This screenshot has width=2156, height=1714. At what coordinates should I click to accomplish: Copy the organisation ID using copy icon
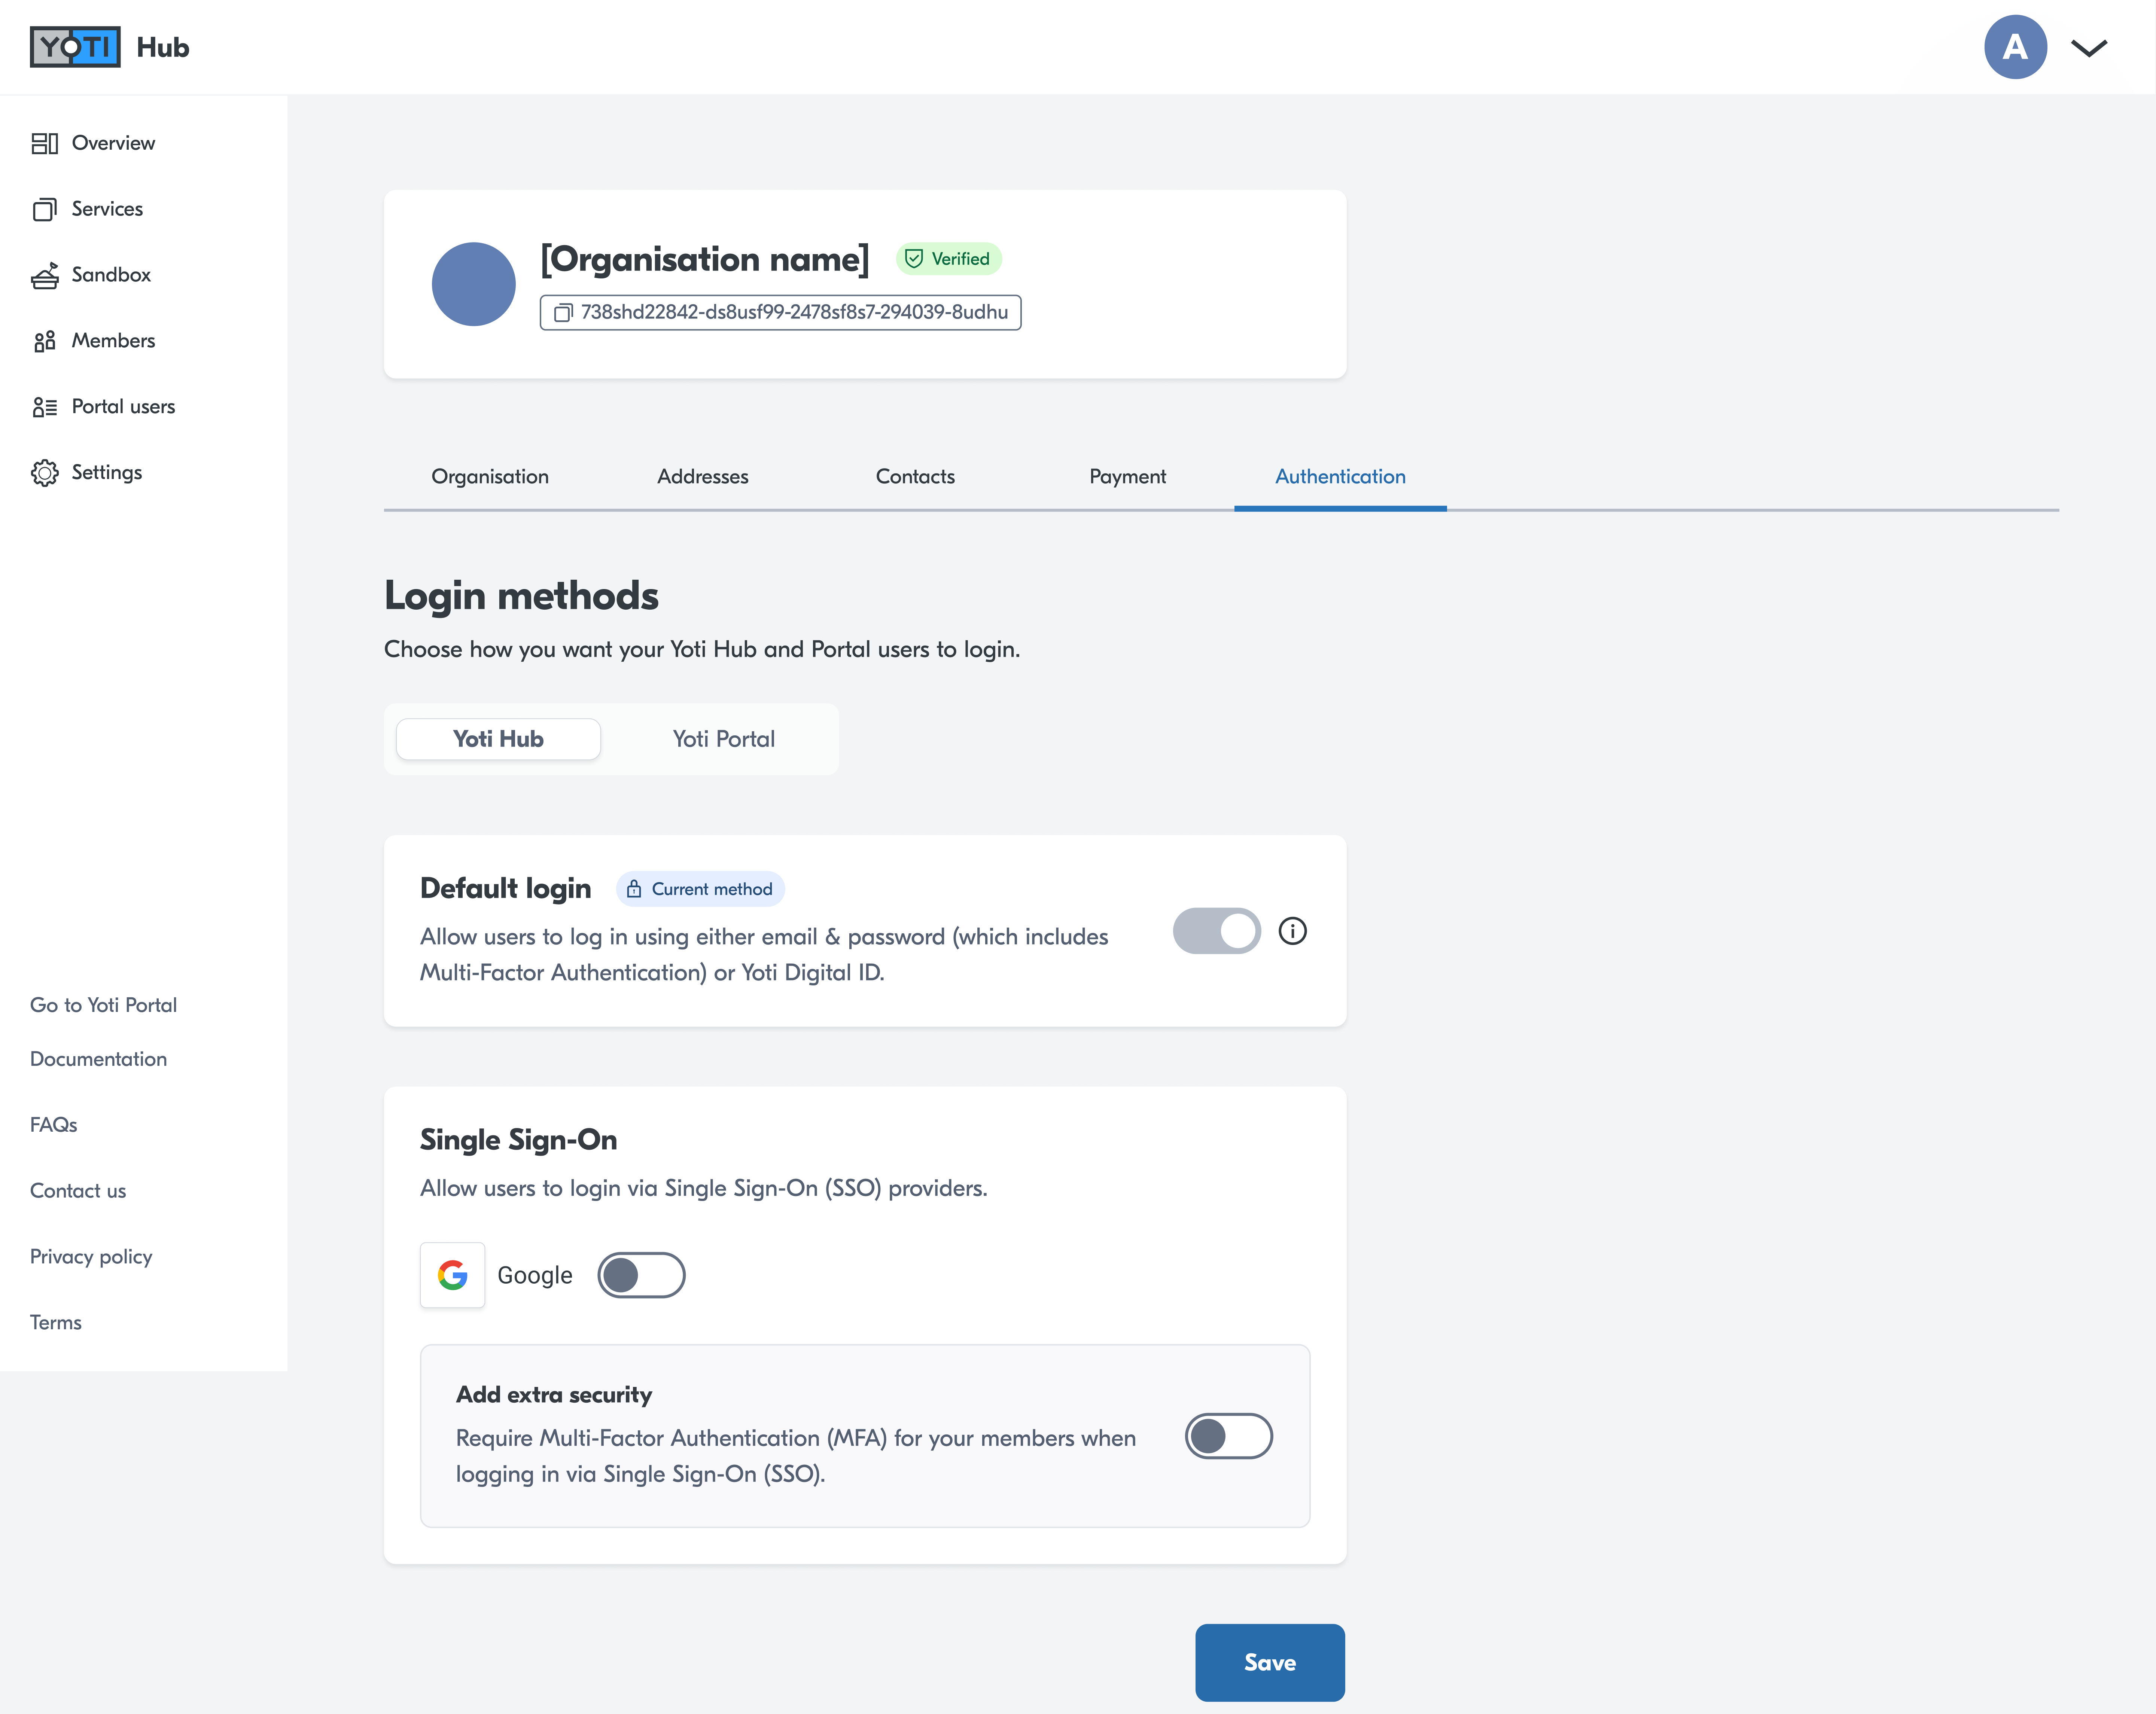tap(563, 313)
